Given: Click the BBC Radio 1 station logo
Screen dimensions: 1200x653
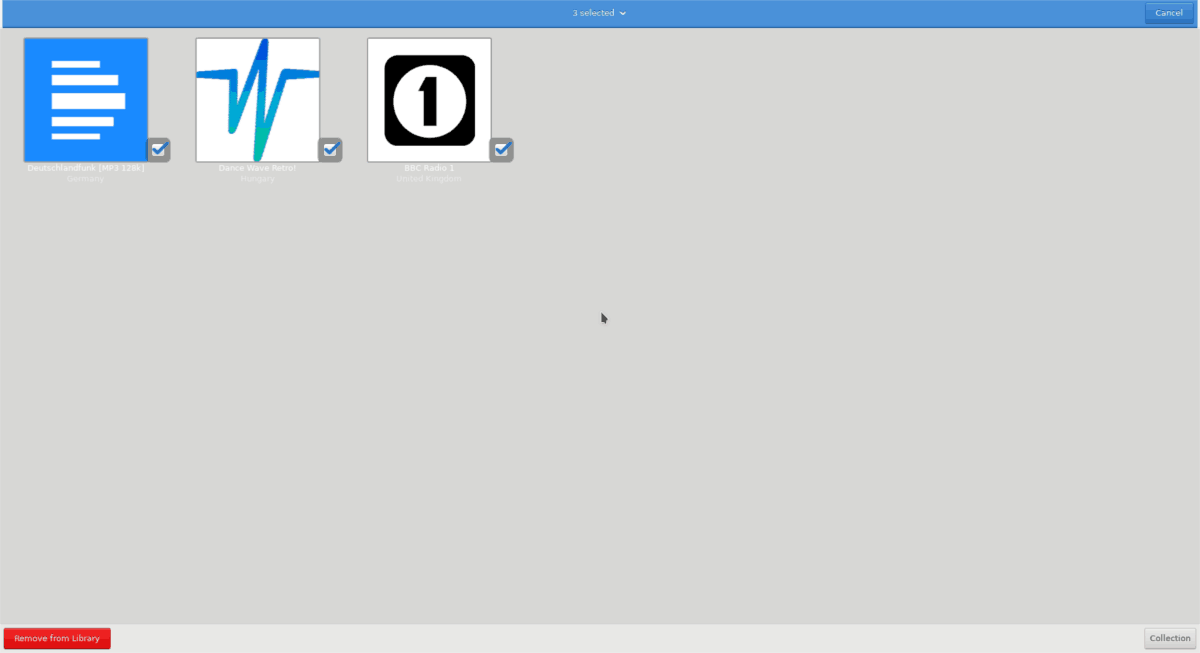Looking at the screenshot, I should click(429, 100).
